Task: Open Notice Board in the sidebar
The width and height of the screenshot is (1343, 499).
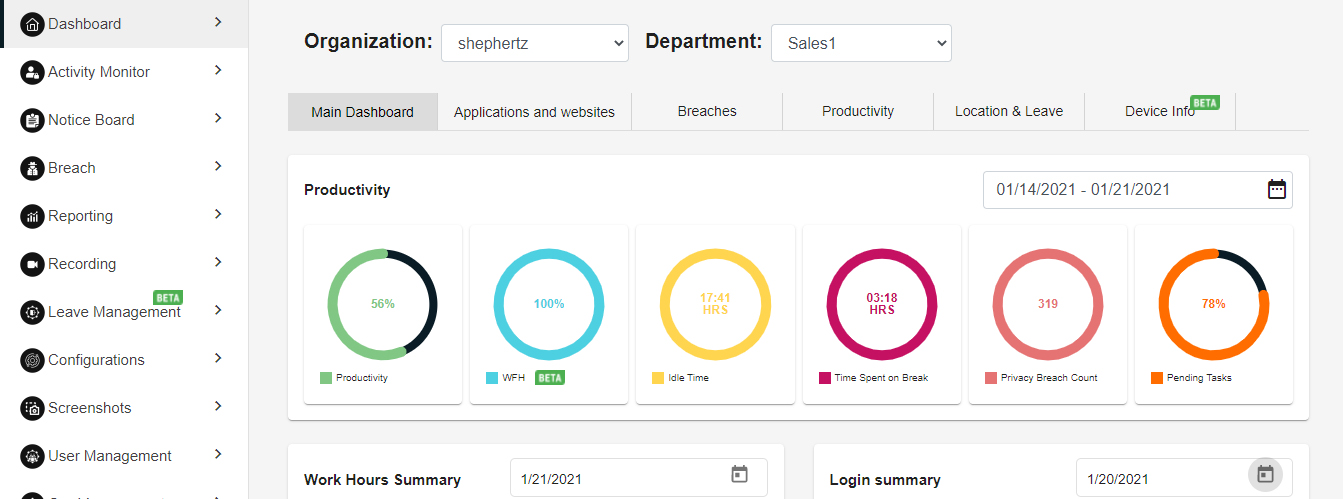Action: click(x=124, y=120)
